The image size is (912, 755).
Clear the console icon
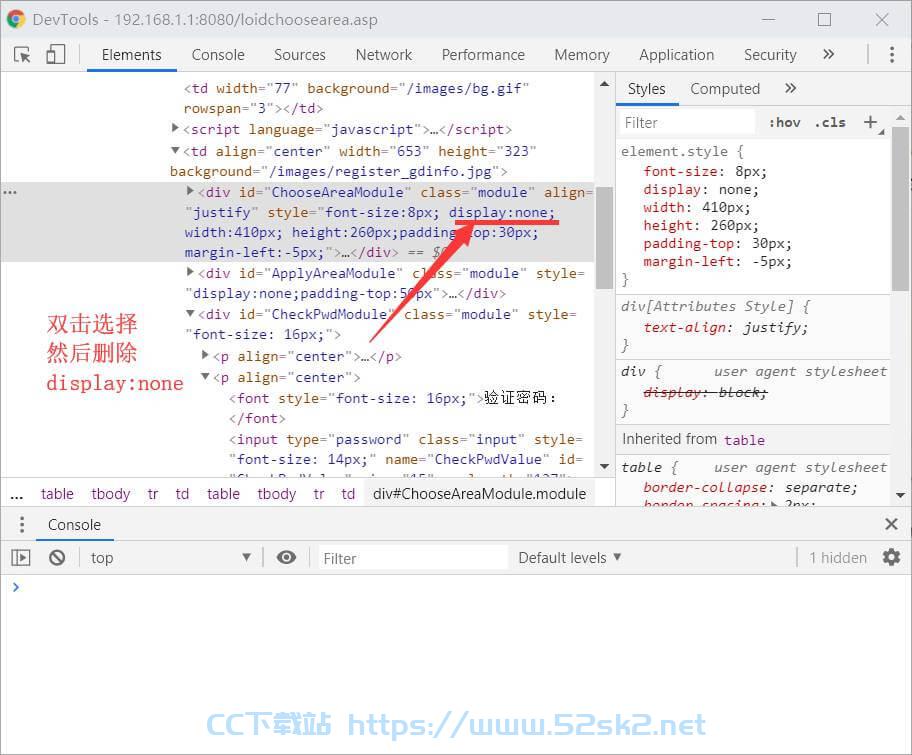(57, 558)
